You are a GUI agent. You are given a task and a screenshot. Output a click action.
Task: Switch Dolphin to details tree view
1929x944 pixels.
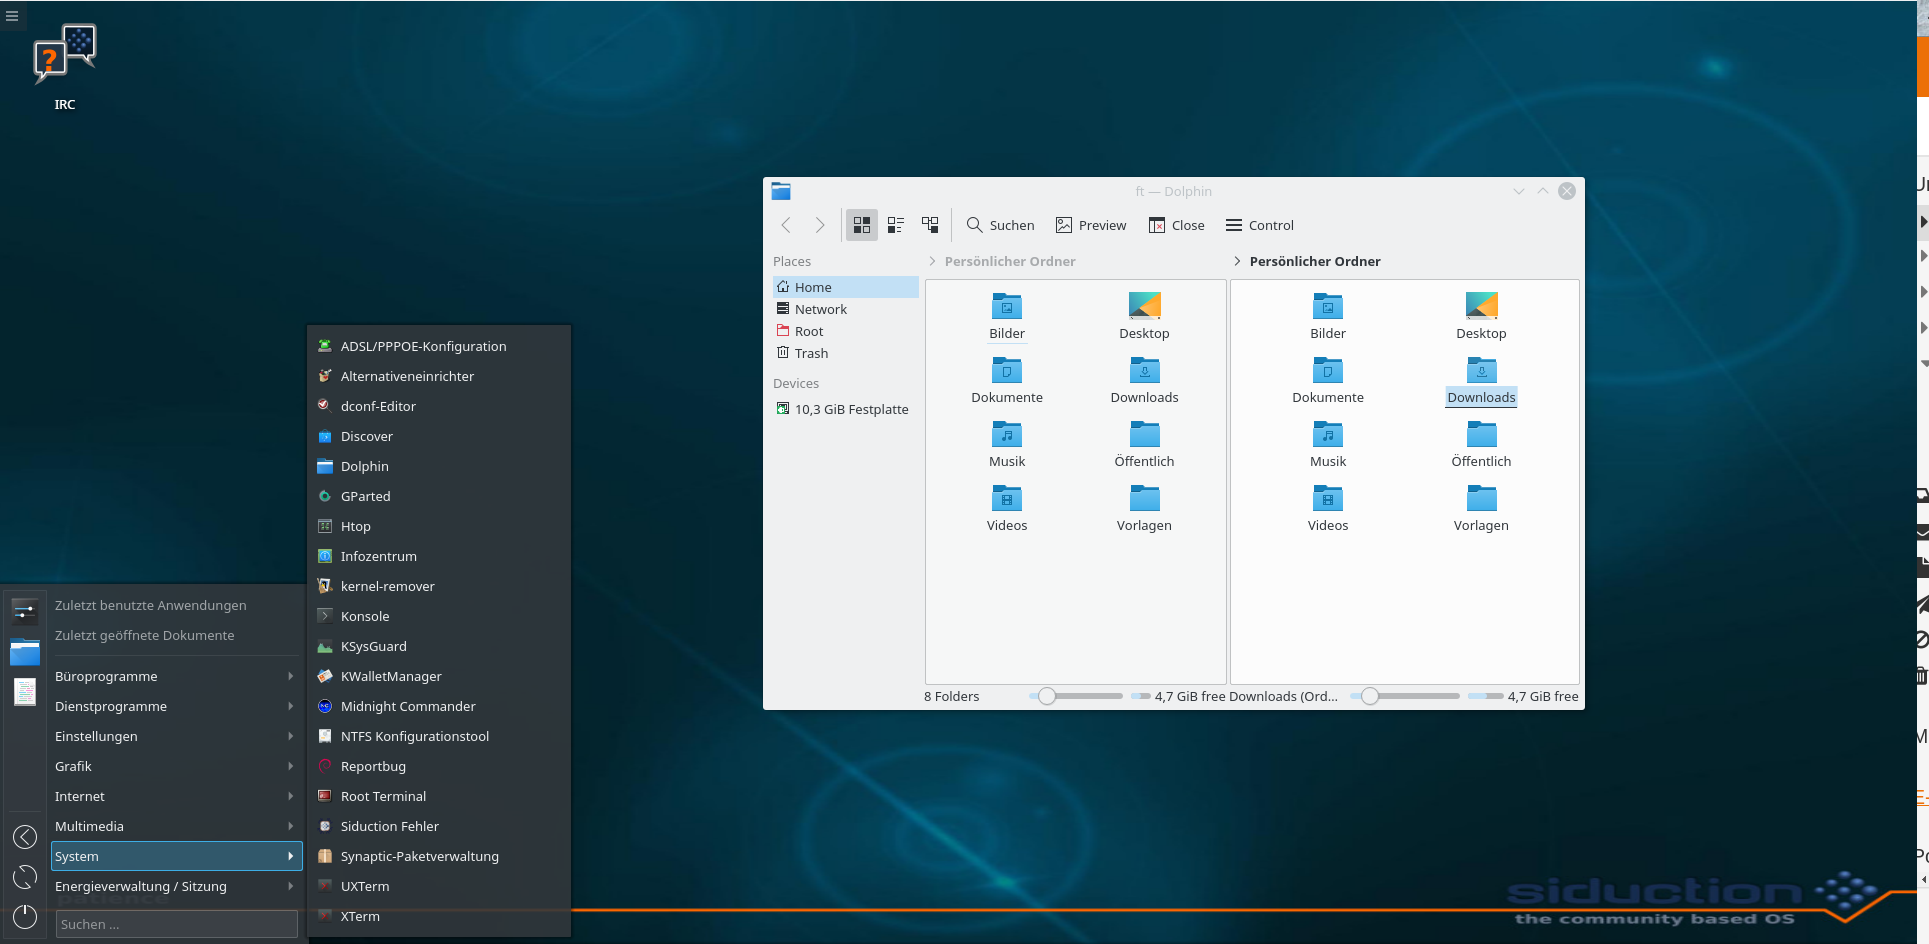[930, 225]
